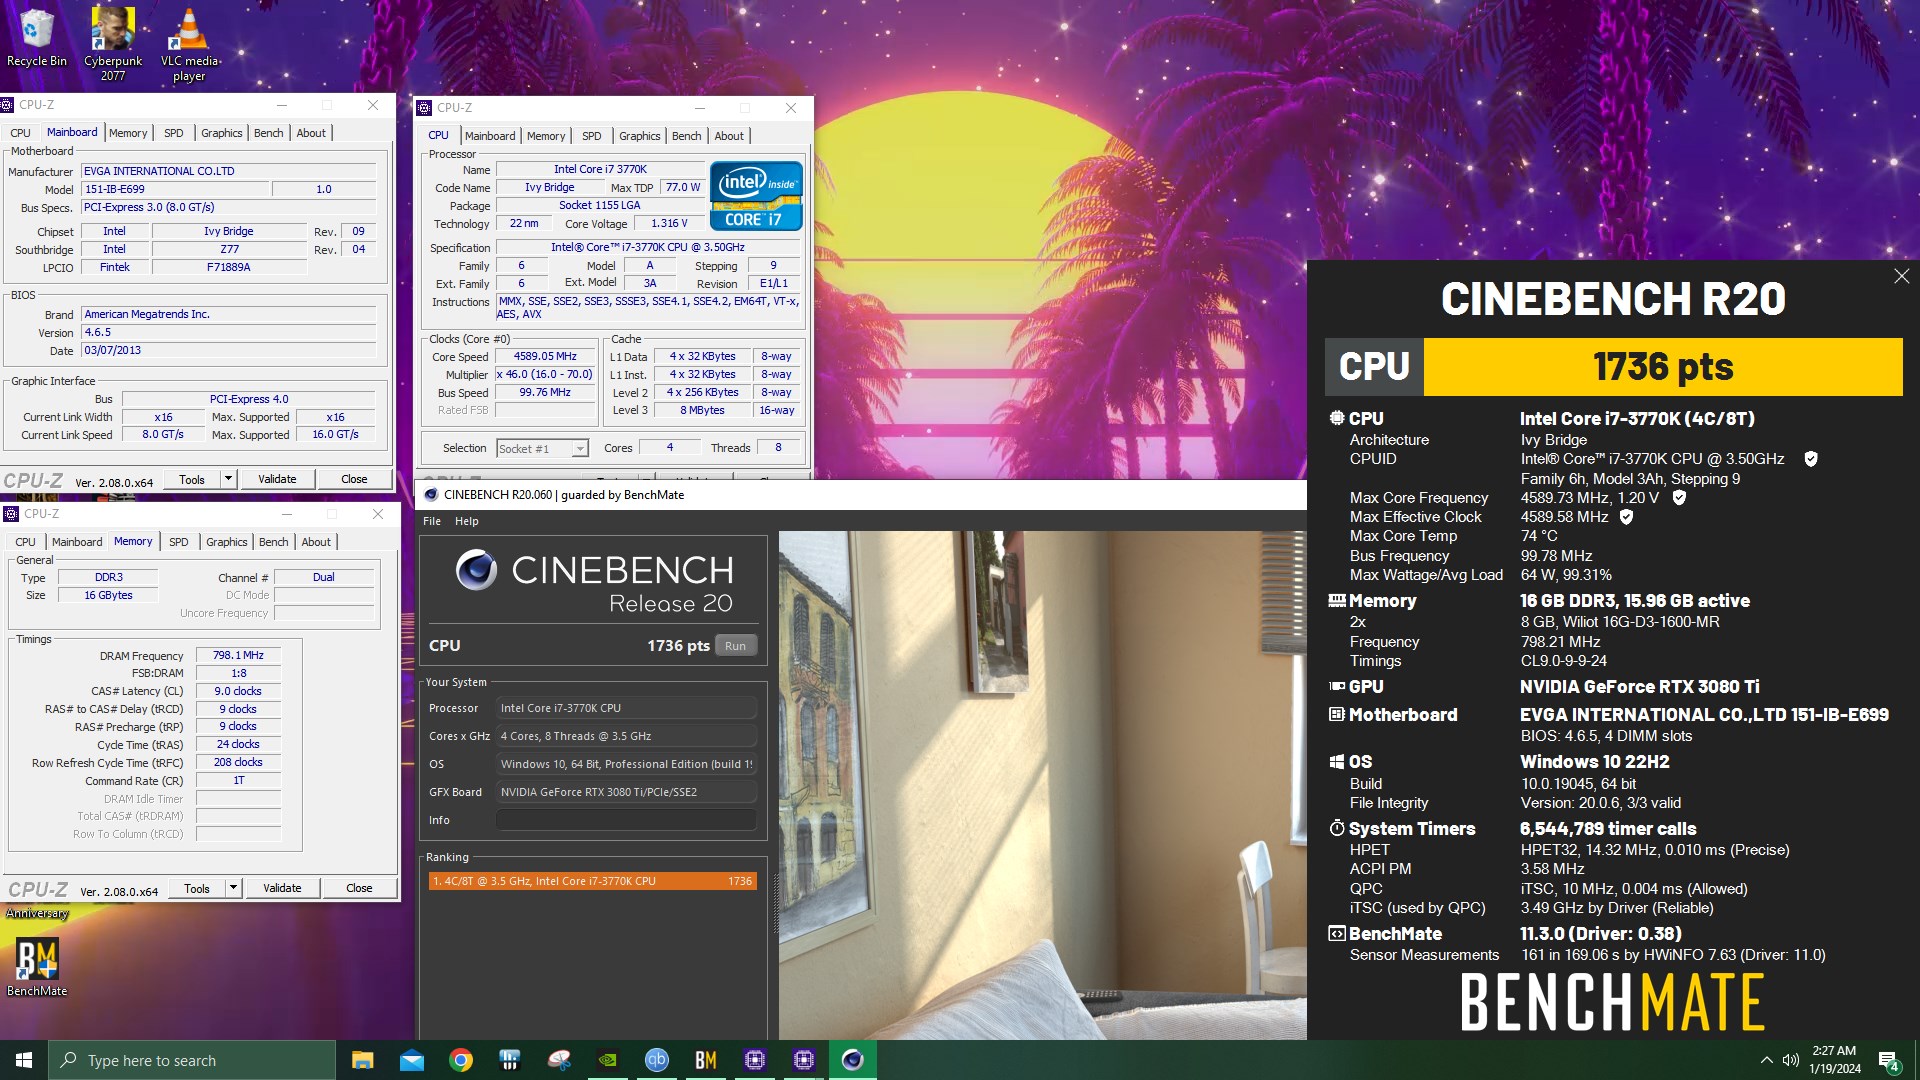Open the Cyberpunk 2077 desktop shortcut

pyautogui.click(x=113, y=44)
